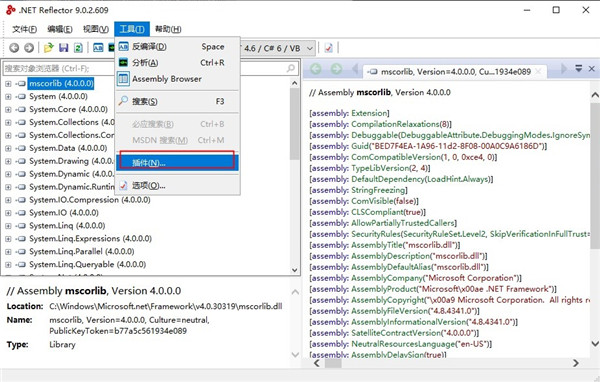The width and height of the screenshot is (600, 382).
Task: Expand the System.Data (4.0.0.0) node
Action: click(x=8, y=148)
